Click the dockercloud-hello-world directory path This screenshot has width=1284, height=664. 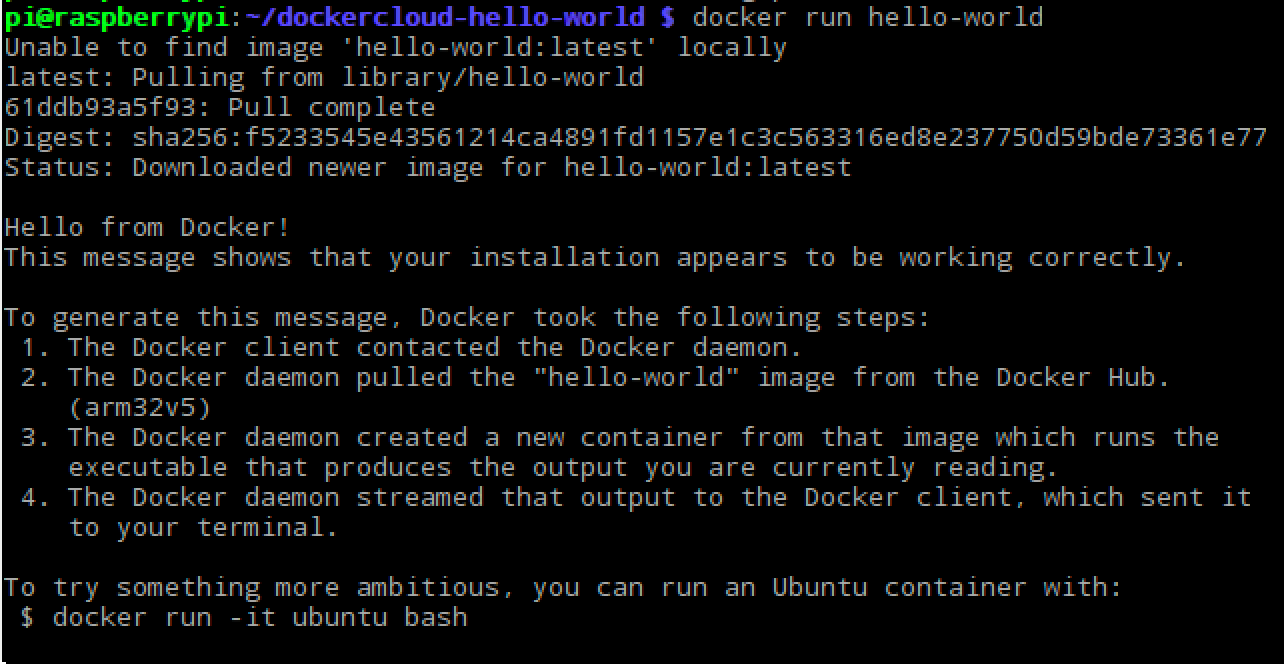[450, 17]
